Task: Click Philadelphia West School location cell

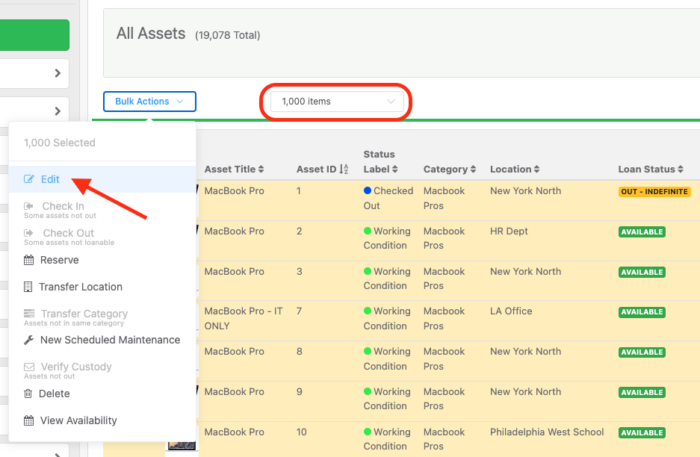Action: (x=547, y=432)
